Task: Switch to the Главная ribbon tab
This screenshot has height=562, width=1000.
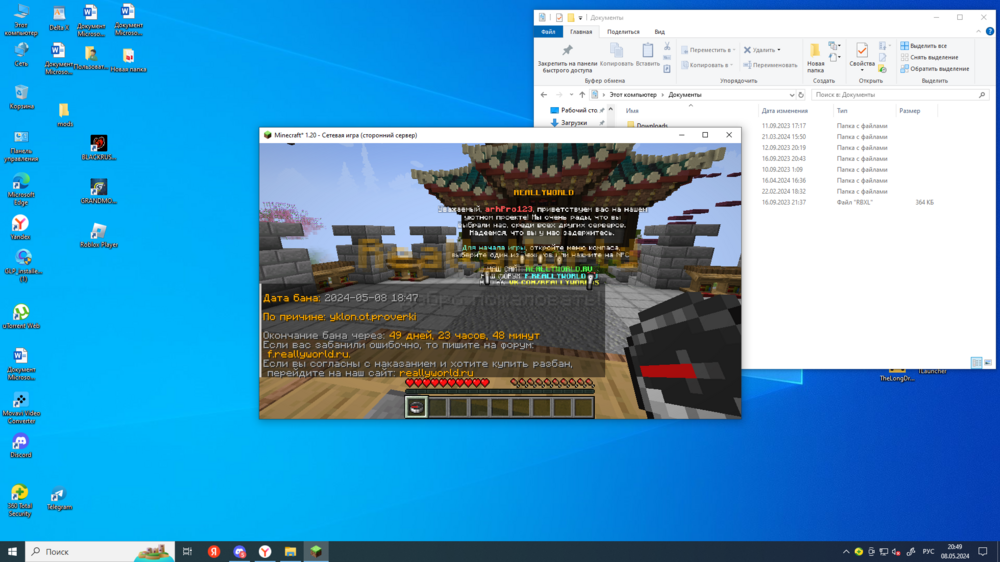Action: click(581, 32)
